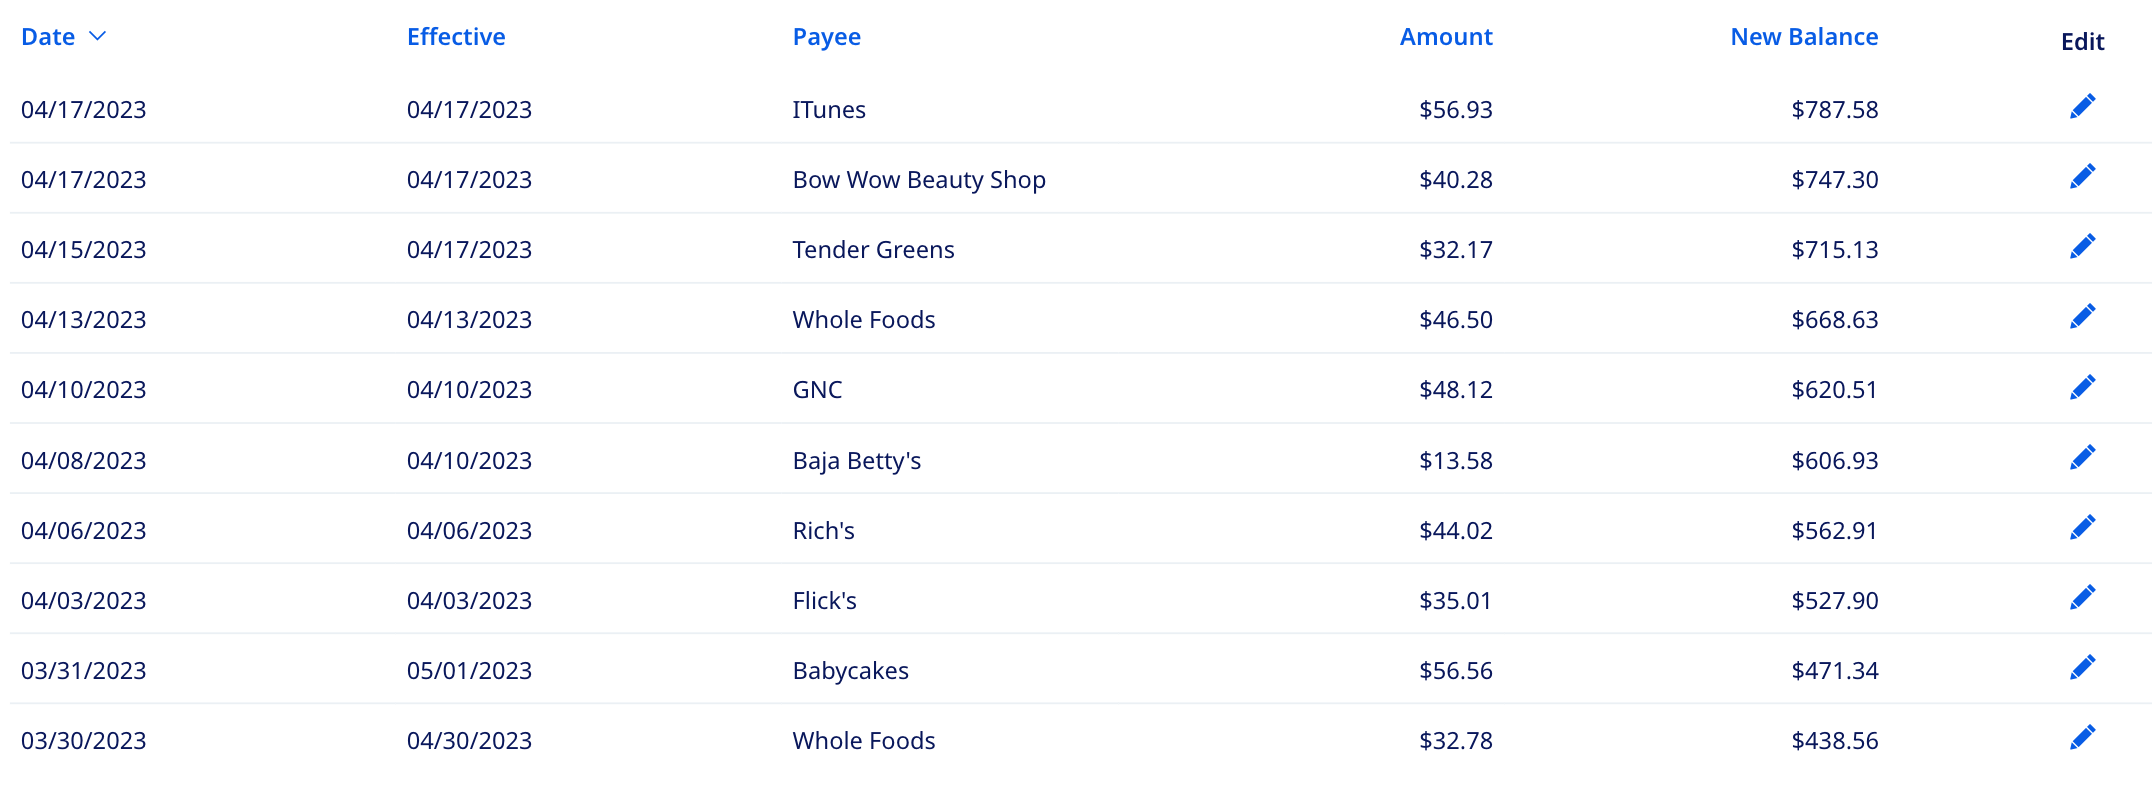This screenshot has width=2152, height=792.
Task: Sort by New Balance column
Action: coord(1804,36)
